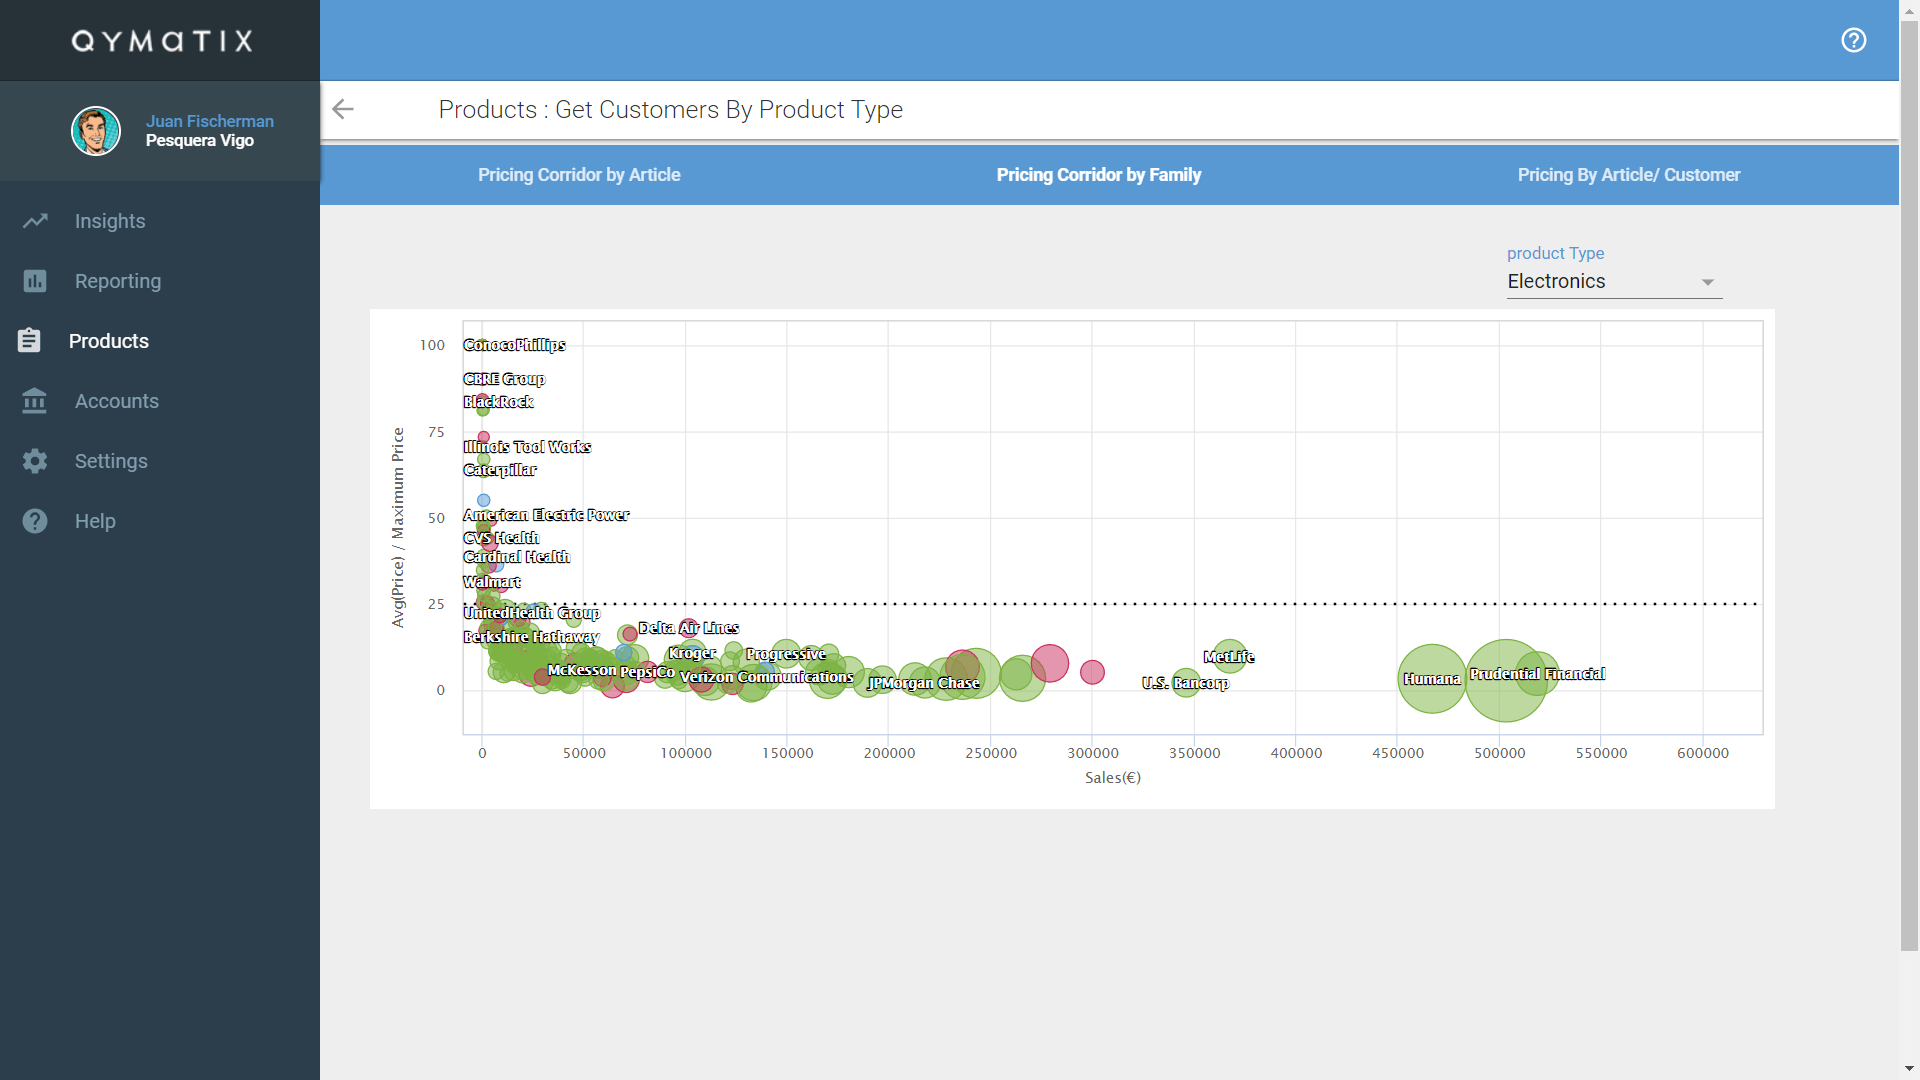The width and height of the screenshot is (1920, 1080).
Task: Click the Settings gear icon
Action: (x=35, y=461)
